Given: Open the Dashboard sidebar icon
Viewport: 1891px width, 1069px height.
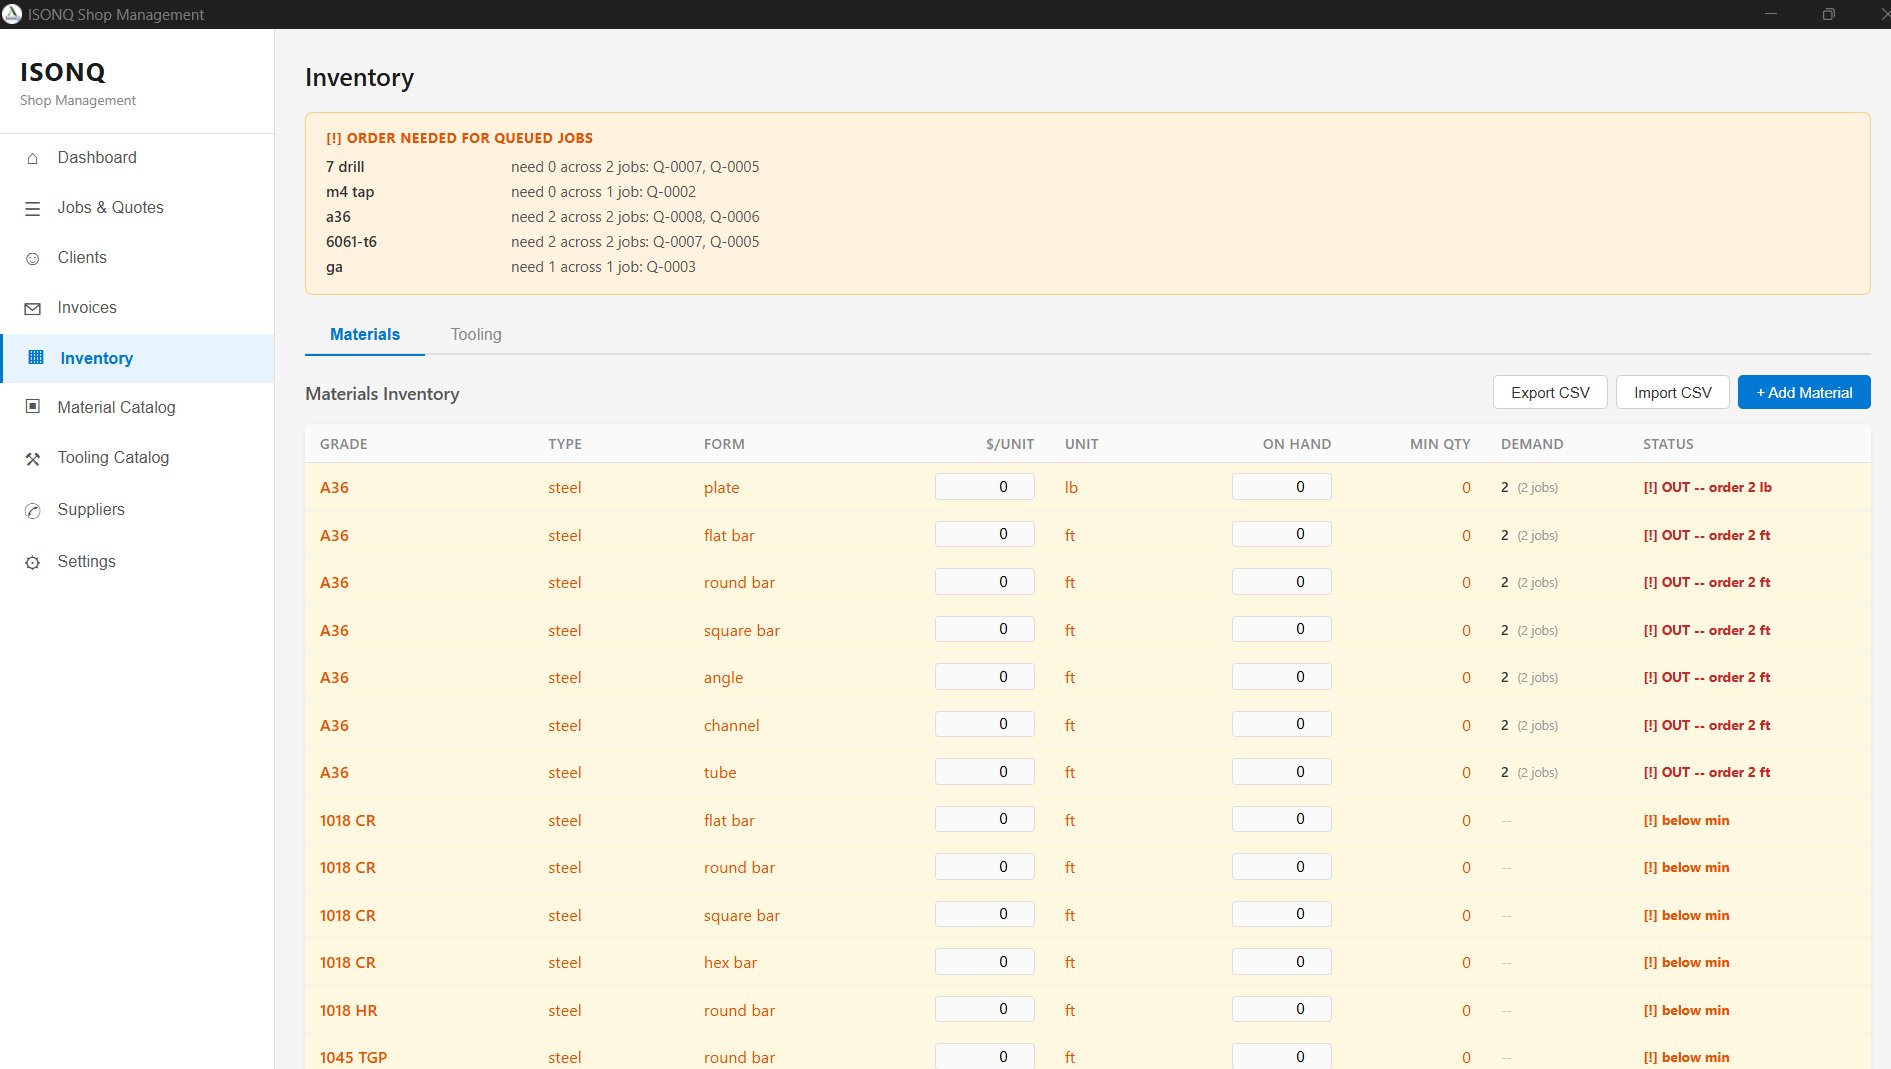Looking at the screenshot, I should (x=31, y=157).
